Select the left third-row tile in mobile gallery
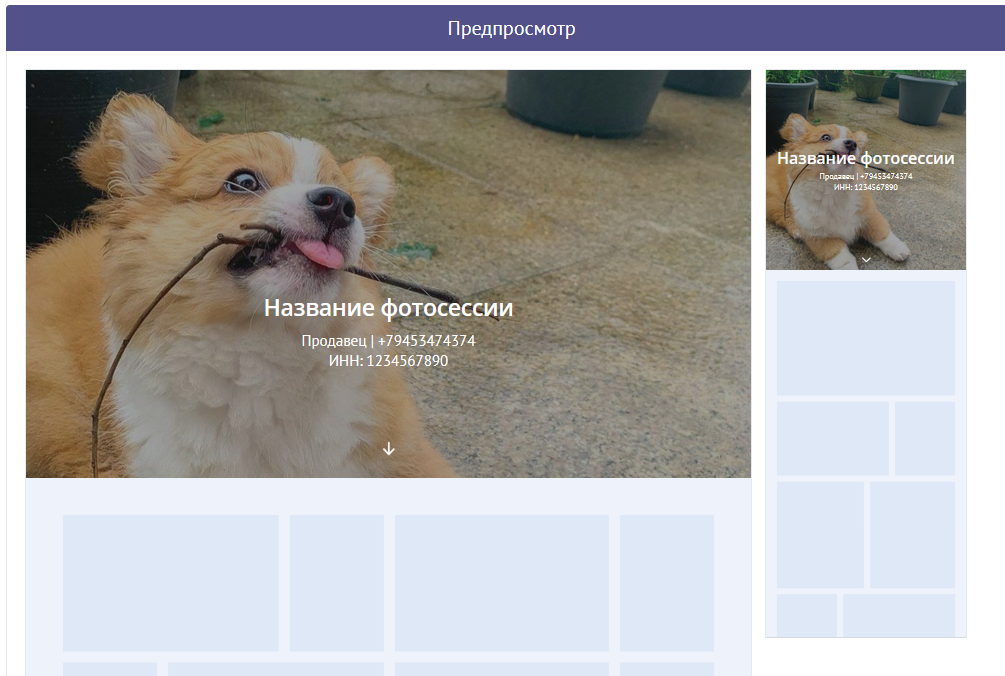 (x=820, y=534)
